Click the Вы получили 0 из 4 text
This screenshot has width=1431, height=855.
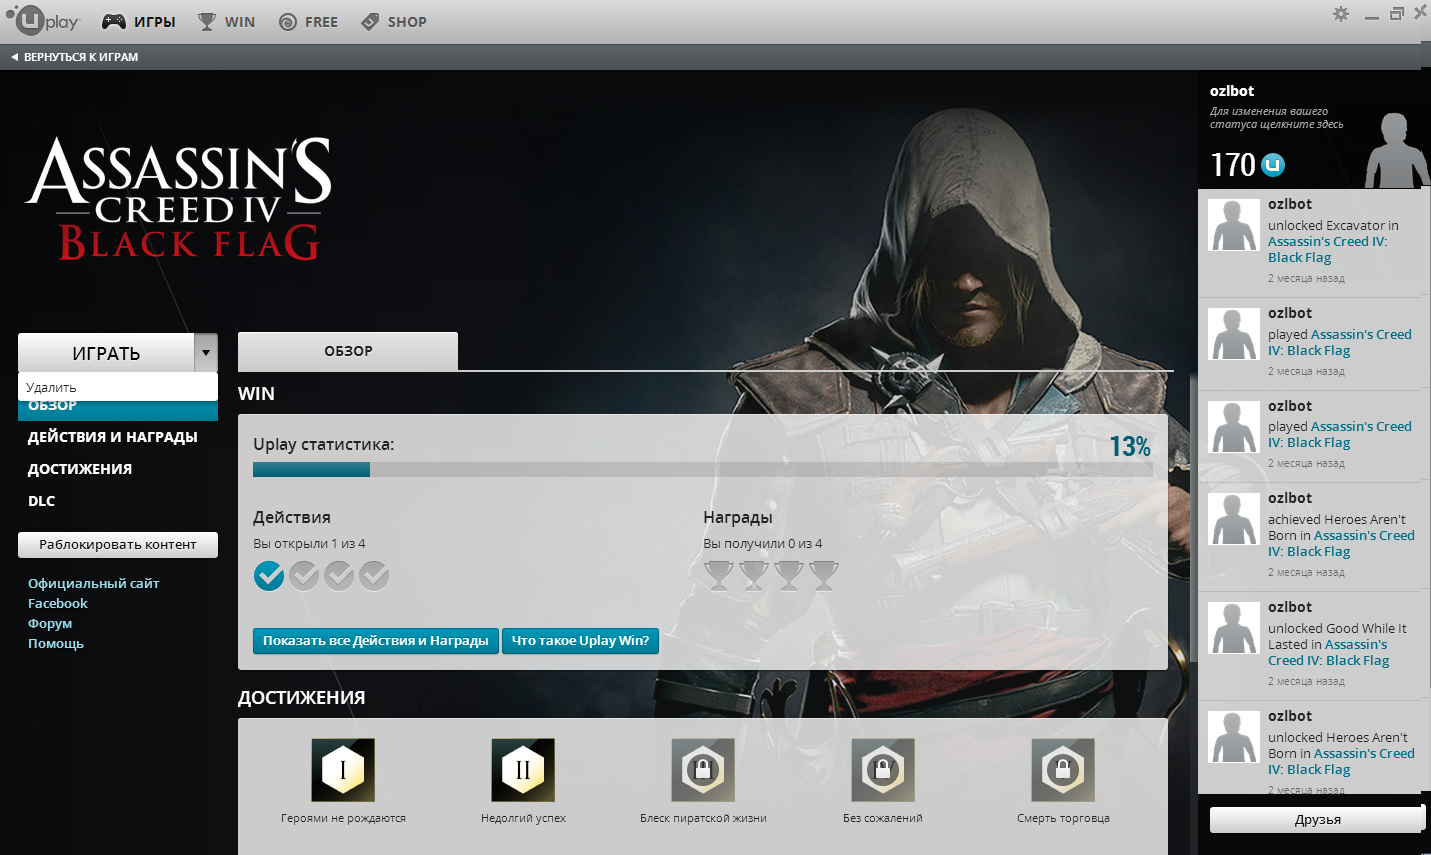[763, 544]
